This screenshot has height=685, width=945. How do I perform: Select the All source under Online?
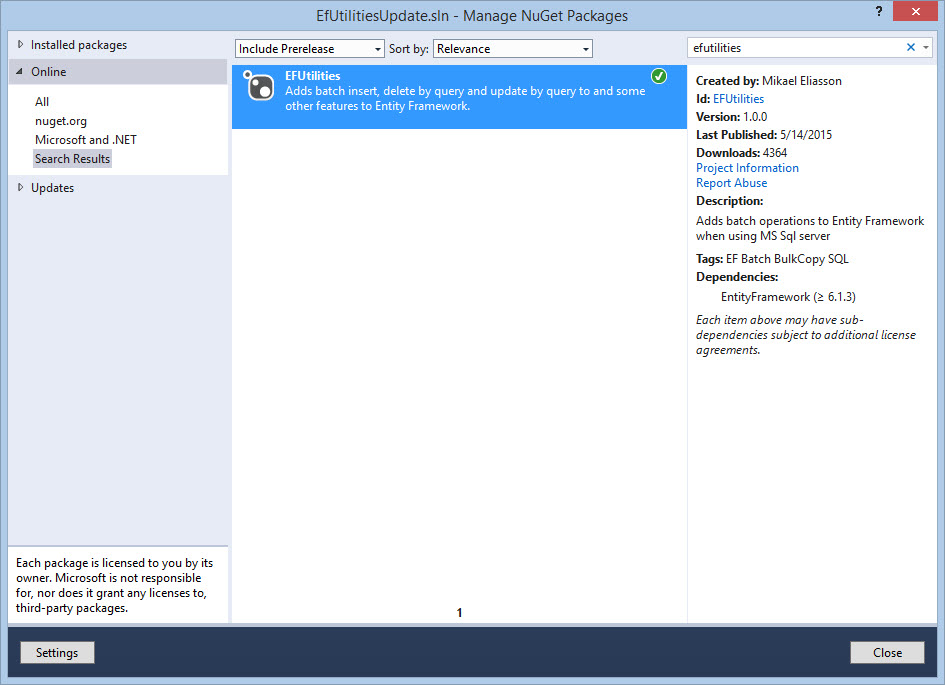click(x=42, y=102)
